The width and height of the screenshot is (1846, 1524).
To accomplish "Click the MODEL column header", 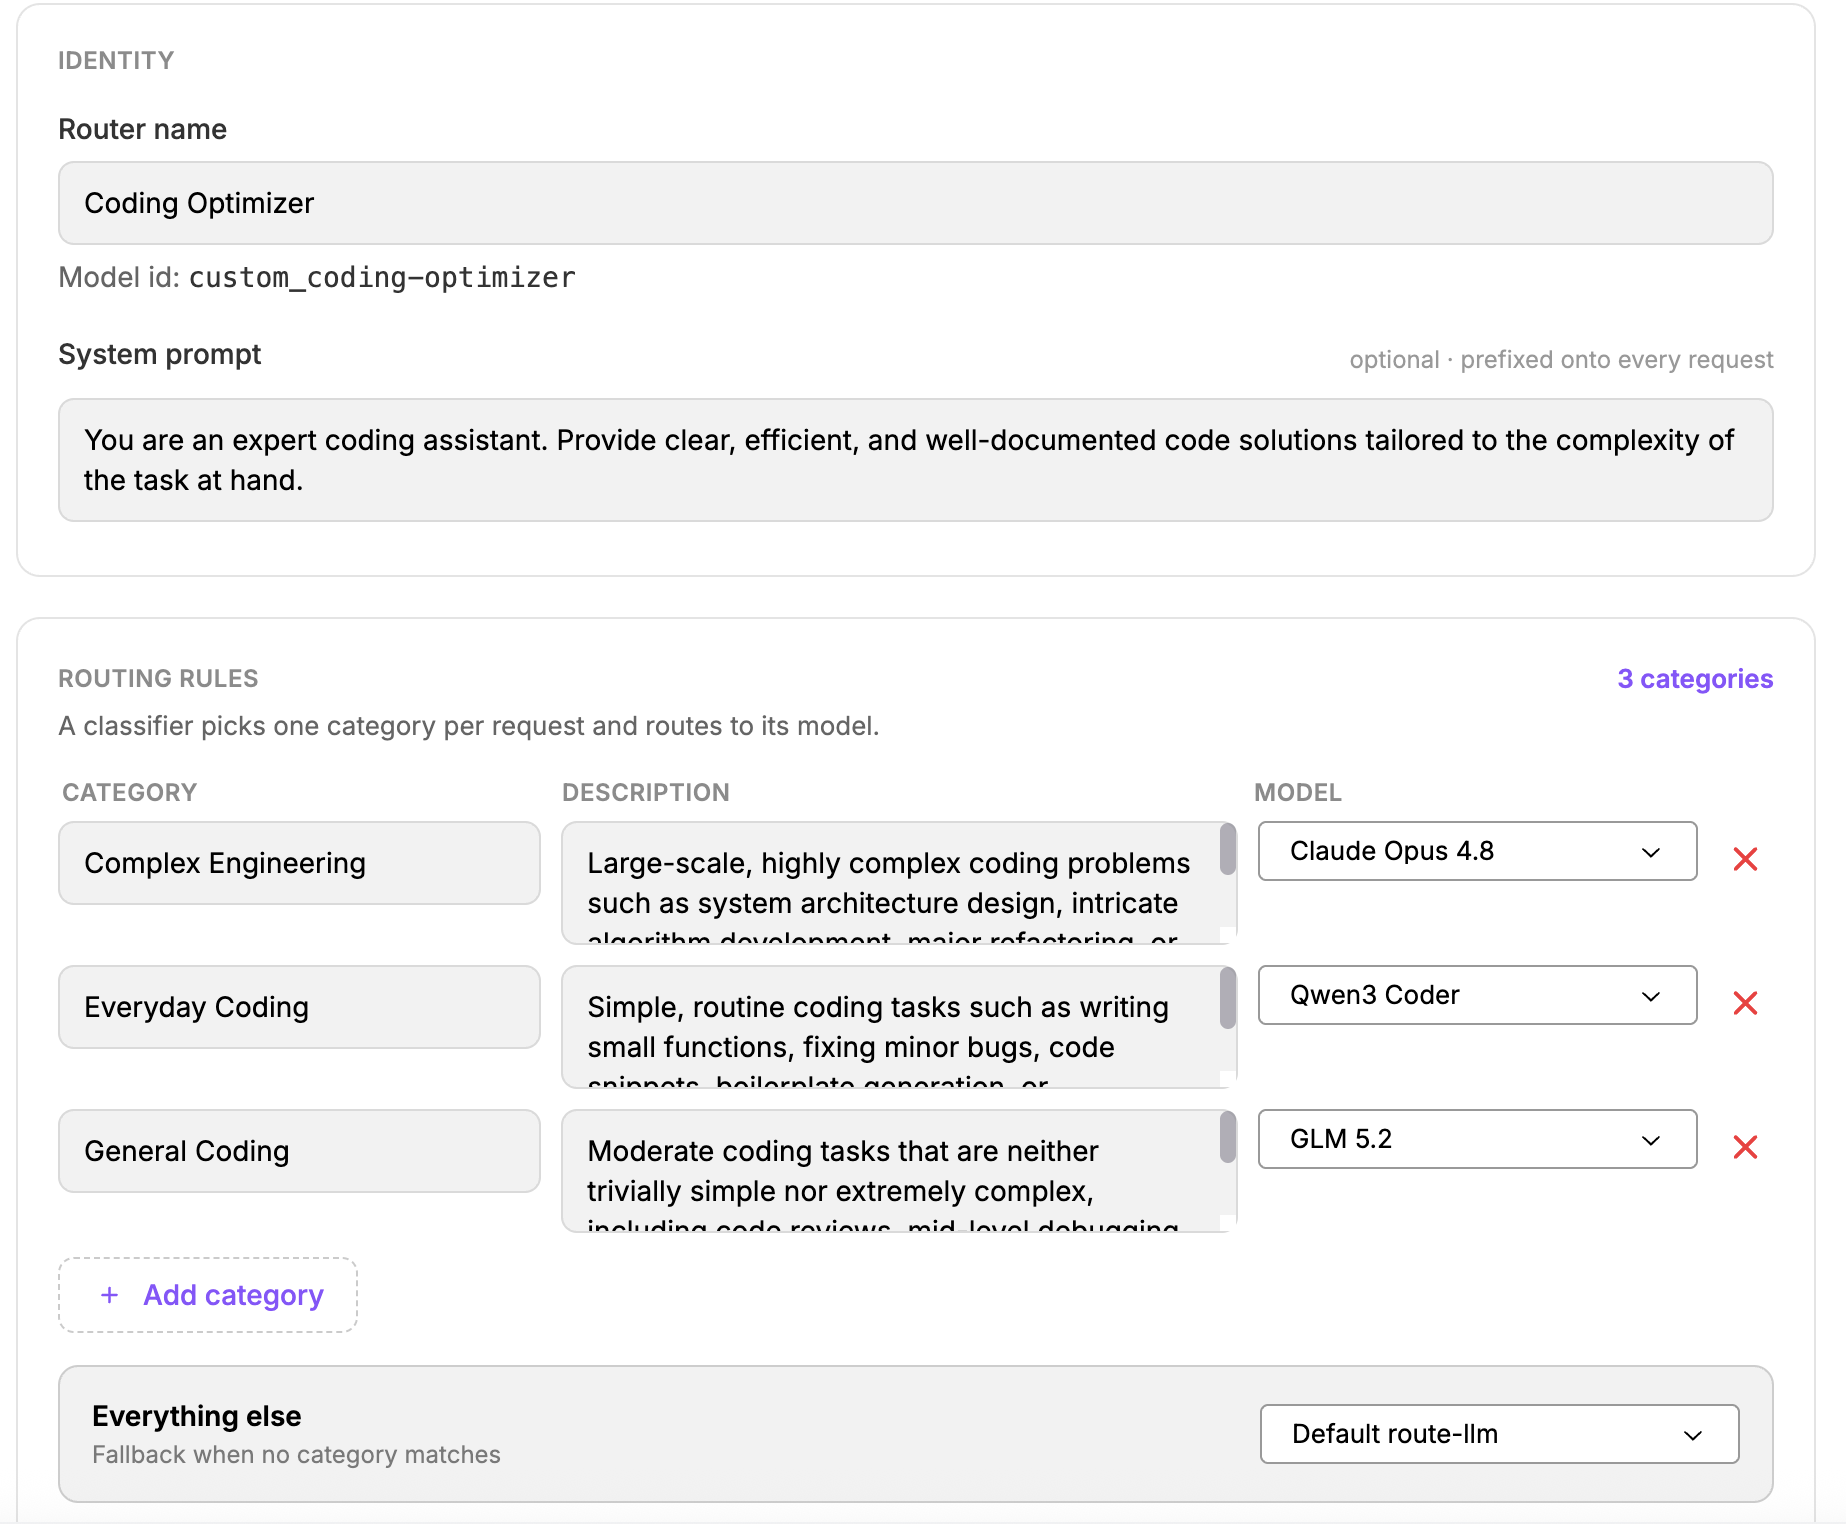I will click(x=1298, y=793).
